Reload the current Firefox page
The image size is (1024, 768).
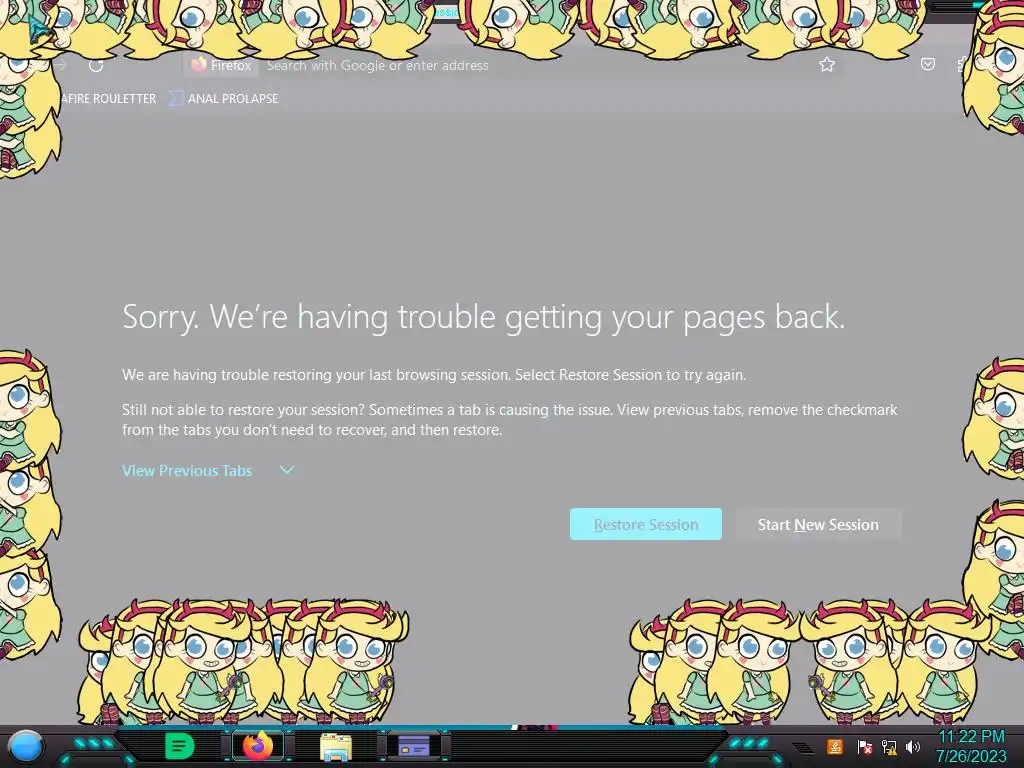(96, 65)
